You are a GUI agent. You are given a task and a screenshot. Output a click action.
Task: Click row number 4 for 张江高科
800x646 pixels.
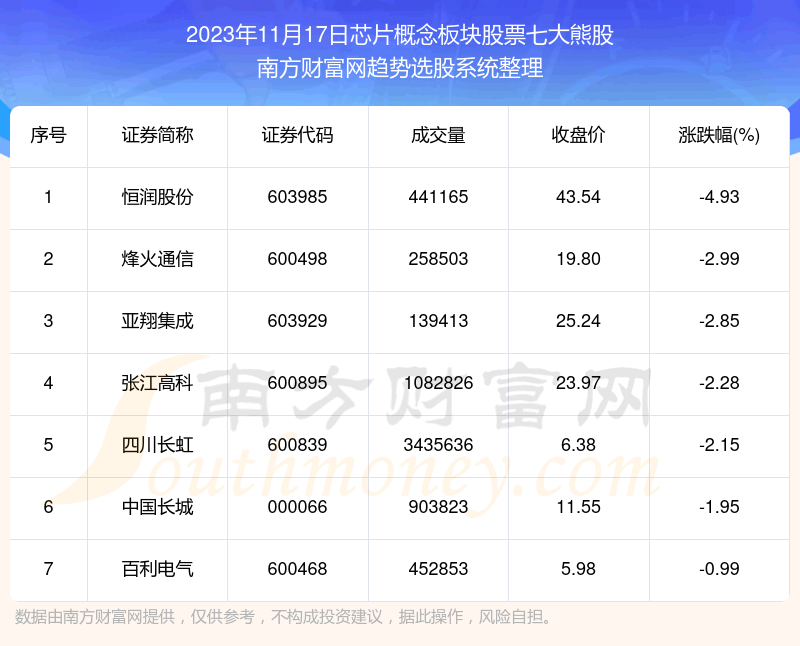48,383
